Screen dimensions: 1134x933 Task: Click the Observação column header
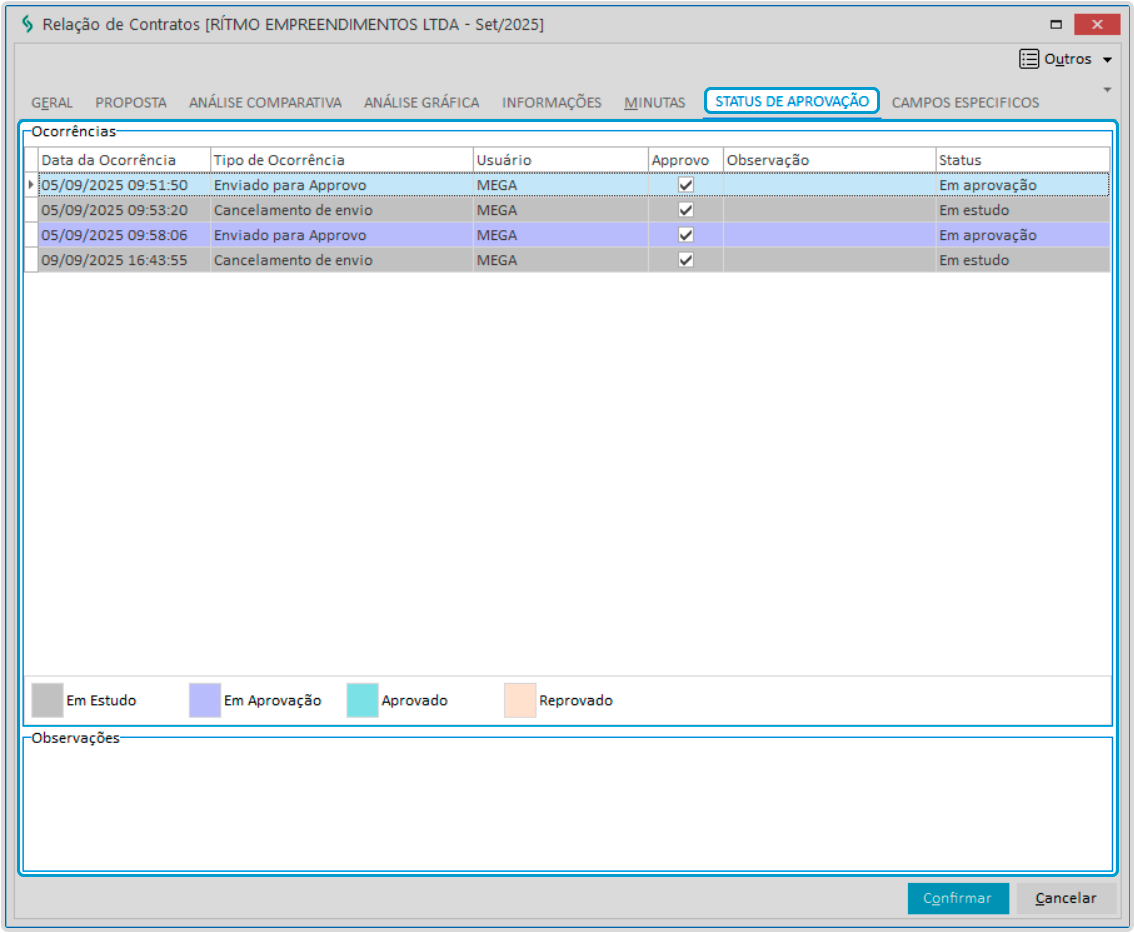point(830,160)
